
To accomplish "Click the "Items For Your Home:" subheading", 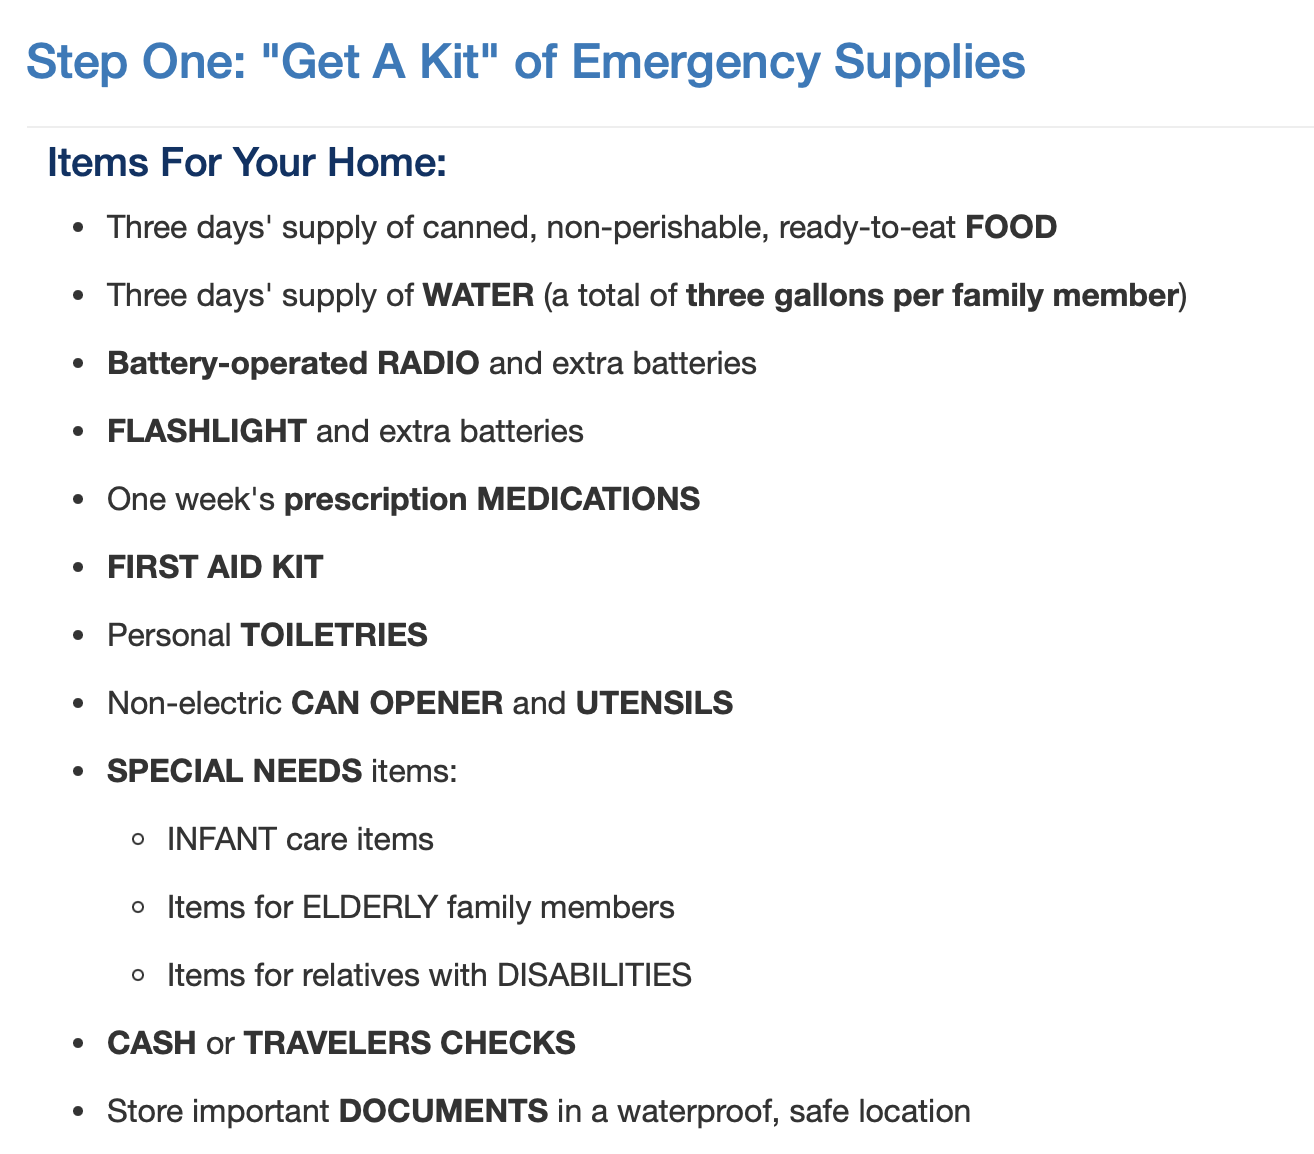I will (246, 162).
